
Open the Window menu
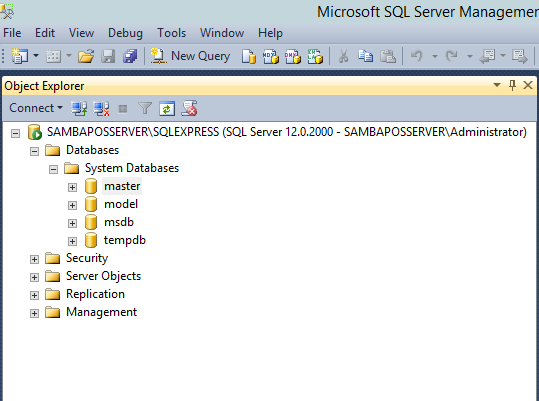222,33
